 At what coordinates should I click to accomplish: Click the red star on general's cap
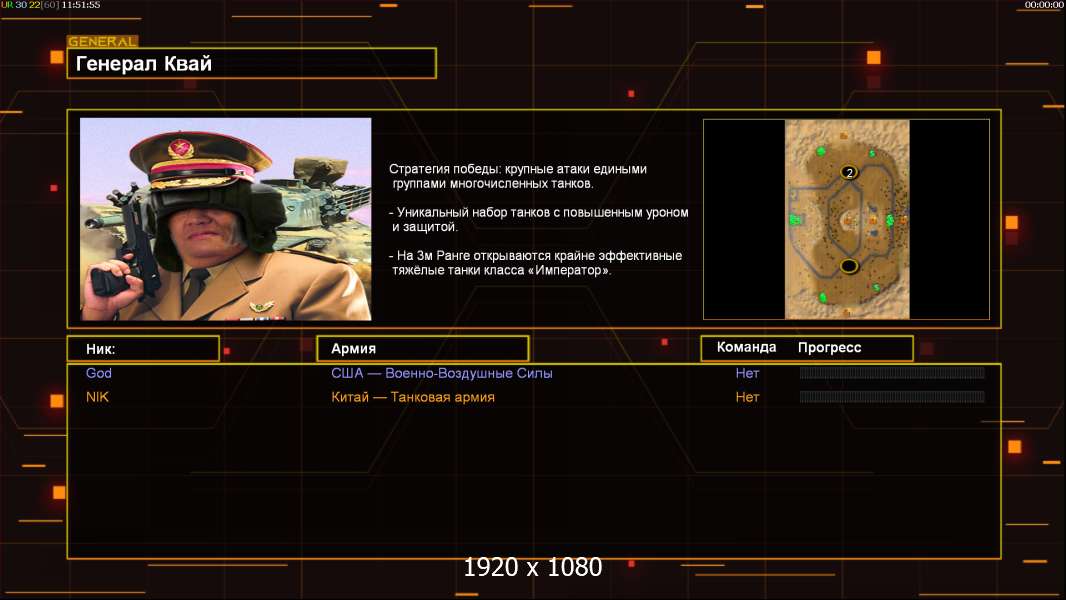coord(182,149)
